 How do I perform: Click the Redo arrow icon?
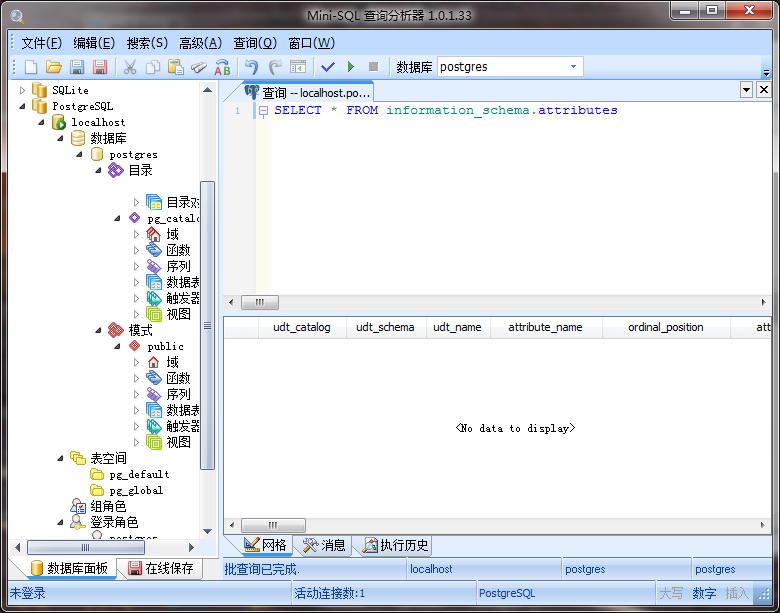coord(275,67)
